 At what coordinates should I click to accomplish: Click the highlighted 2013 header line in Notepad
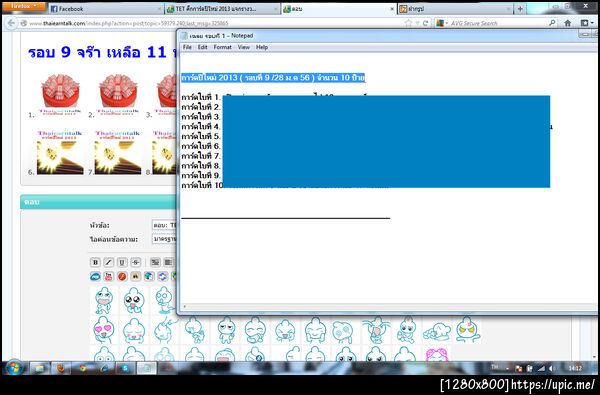coord(273,78)
